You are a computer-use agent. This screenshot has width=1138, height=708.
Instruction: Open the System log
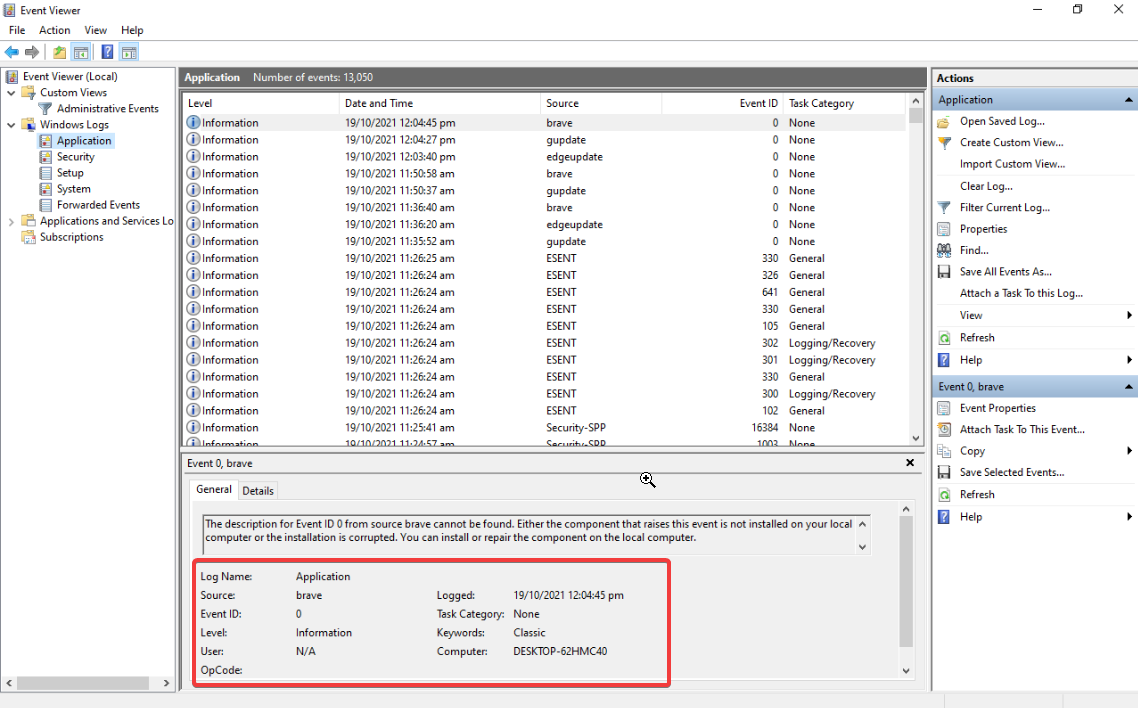click(73, 189)
